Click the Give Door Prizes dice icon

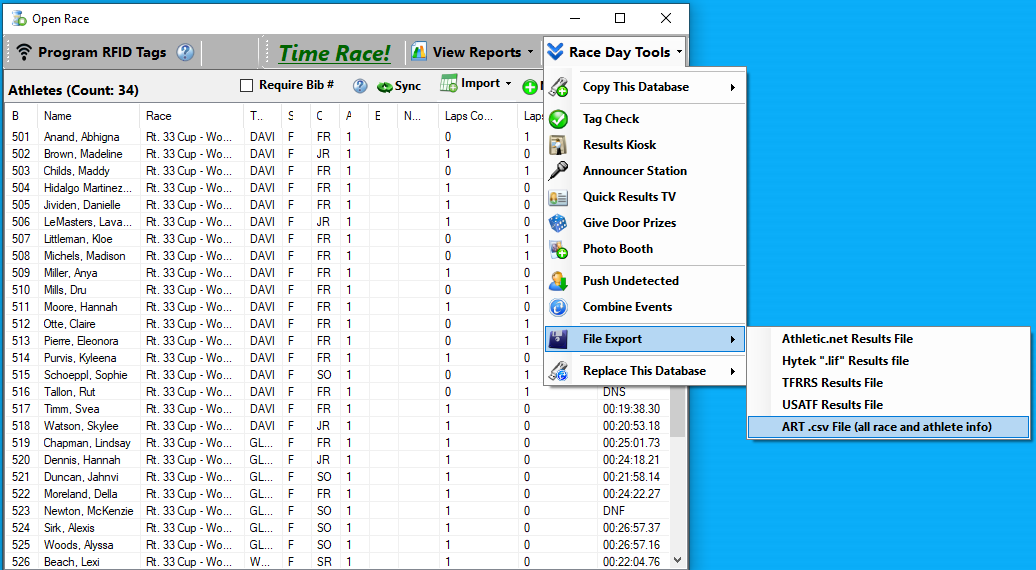tap(558, 223)
